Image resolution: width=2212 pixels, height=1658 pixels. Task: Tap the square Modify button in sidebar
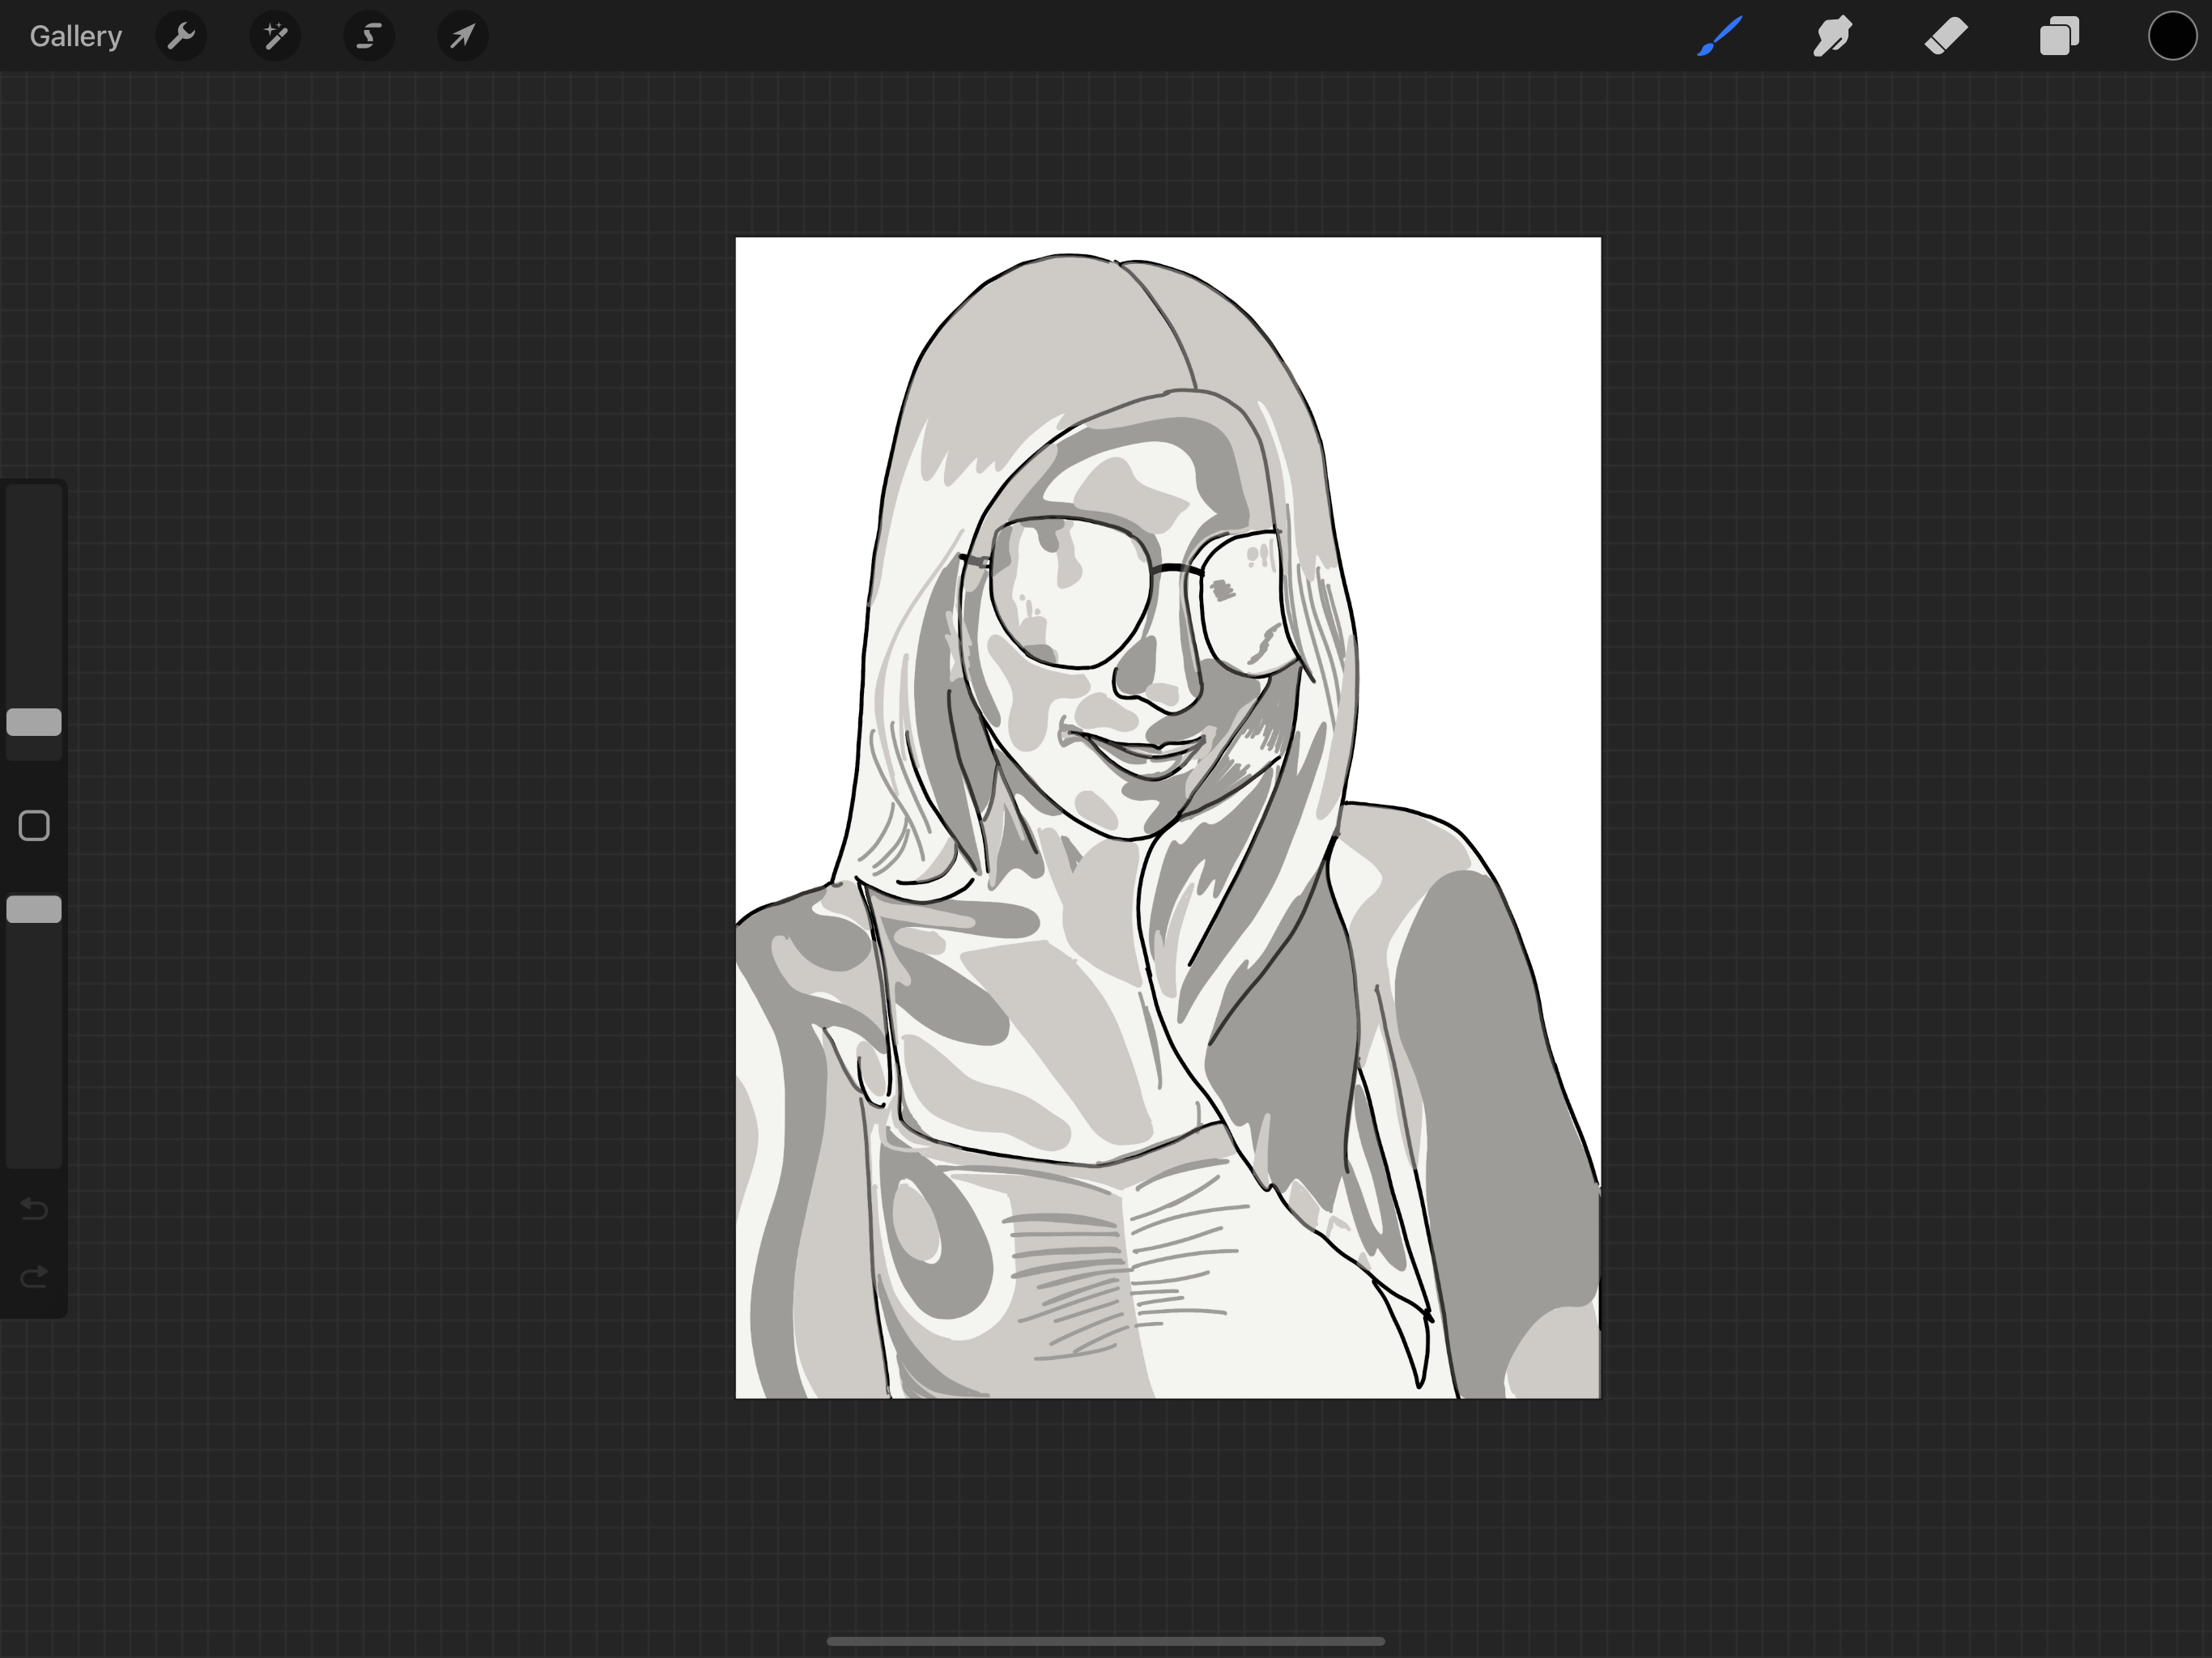coord(34,826)
